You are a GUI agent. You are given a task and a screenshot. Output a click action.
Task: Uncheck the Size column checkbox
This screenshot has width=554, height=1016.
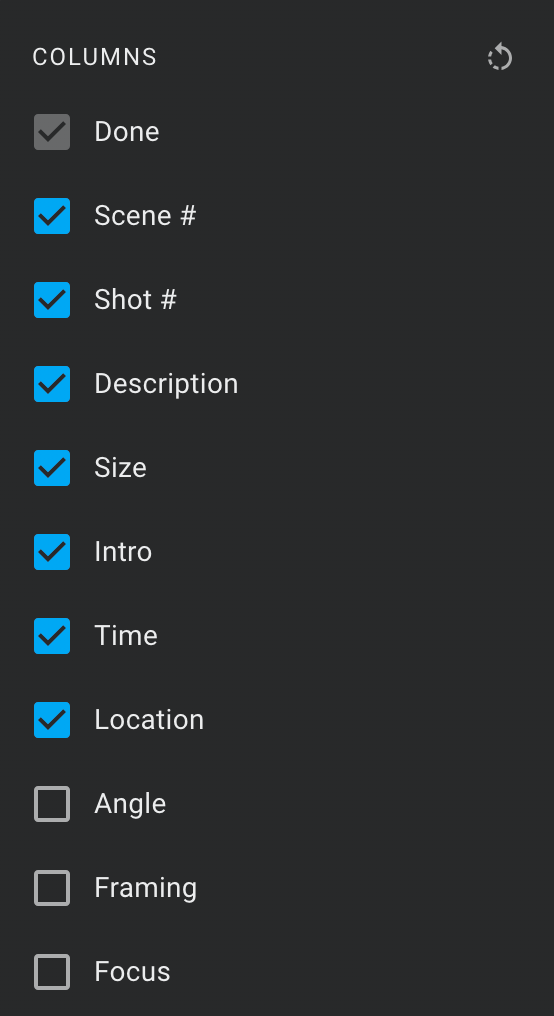point(52,468)
